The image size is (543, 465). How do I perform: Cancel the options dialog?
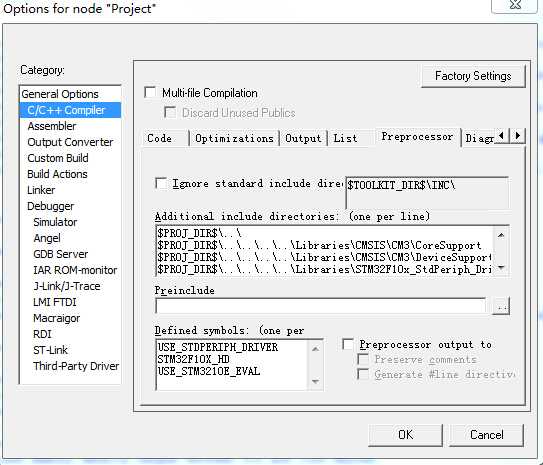point(486,435)
